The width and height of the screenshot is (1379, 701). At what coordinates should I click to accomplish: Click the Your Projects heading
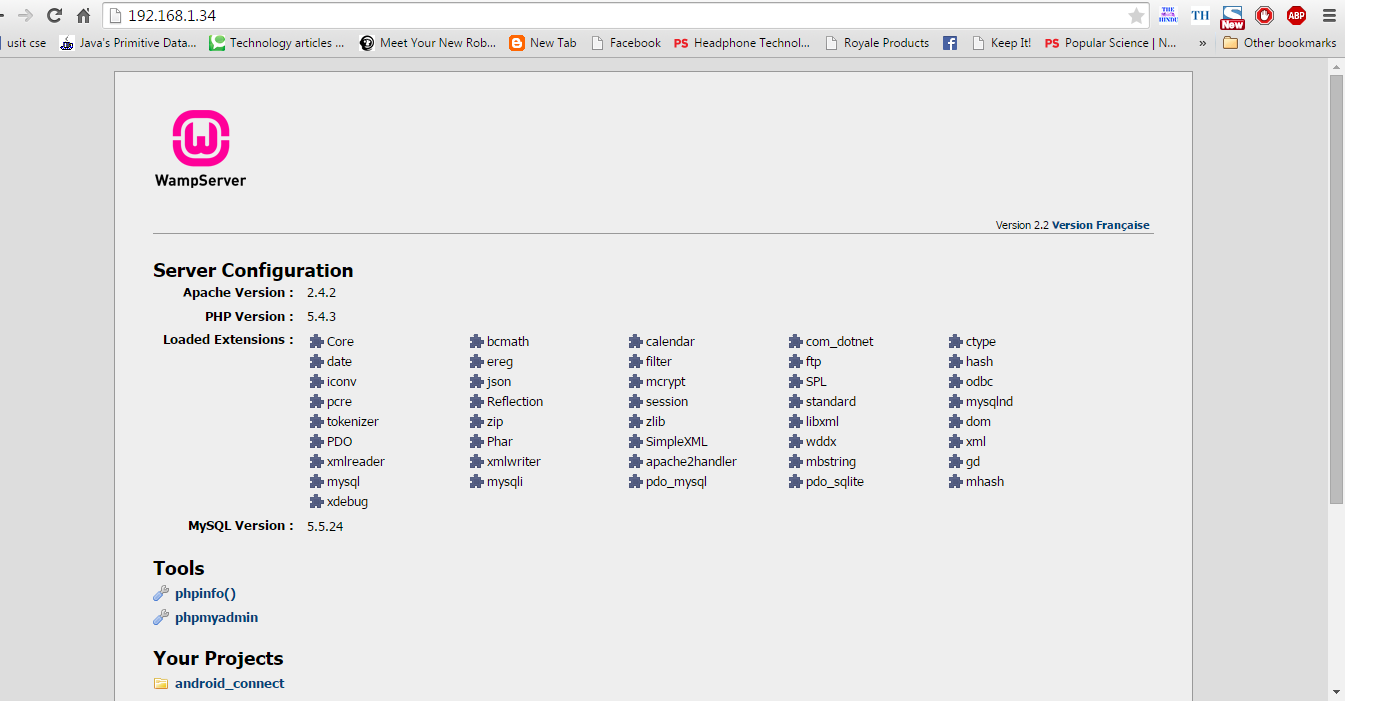(x=218, y=658)
